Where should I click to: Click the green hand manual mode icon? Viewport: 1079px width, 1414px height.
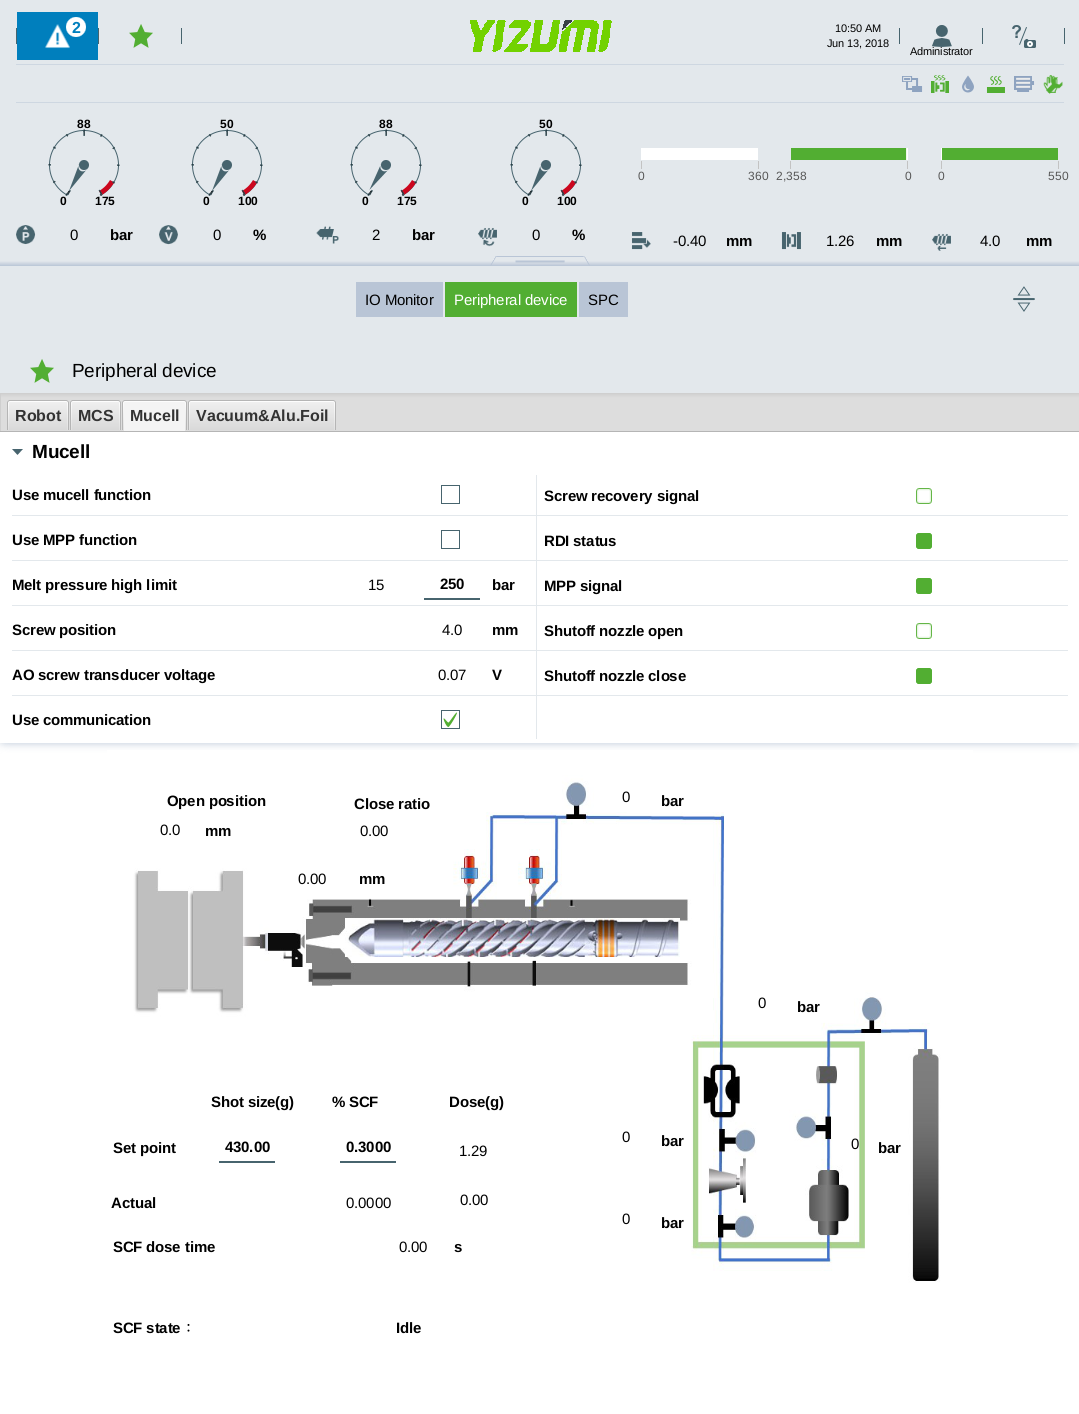click(1052, 85)
